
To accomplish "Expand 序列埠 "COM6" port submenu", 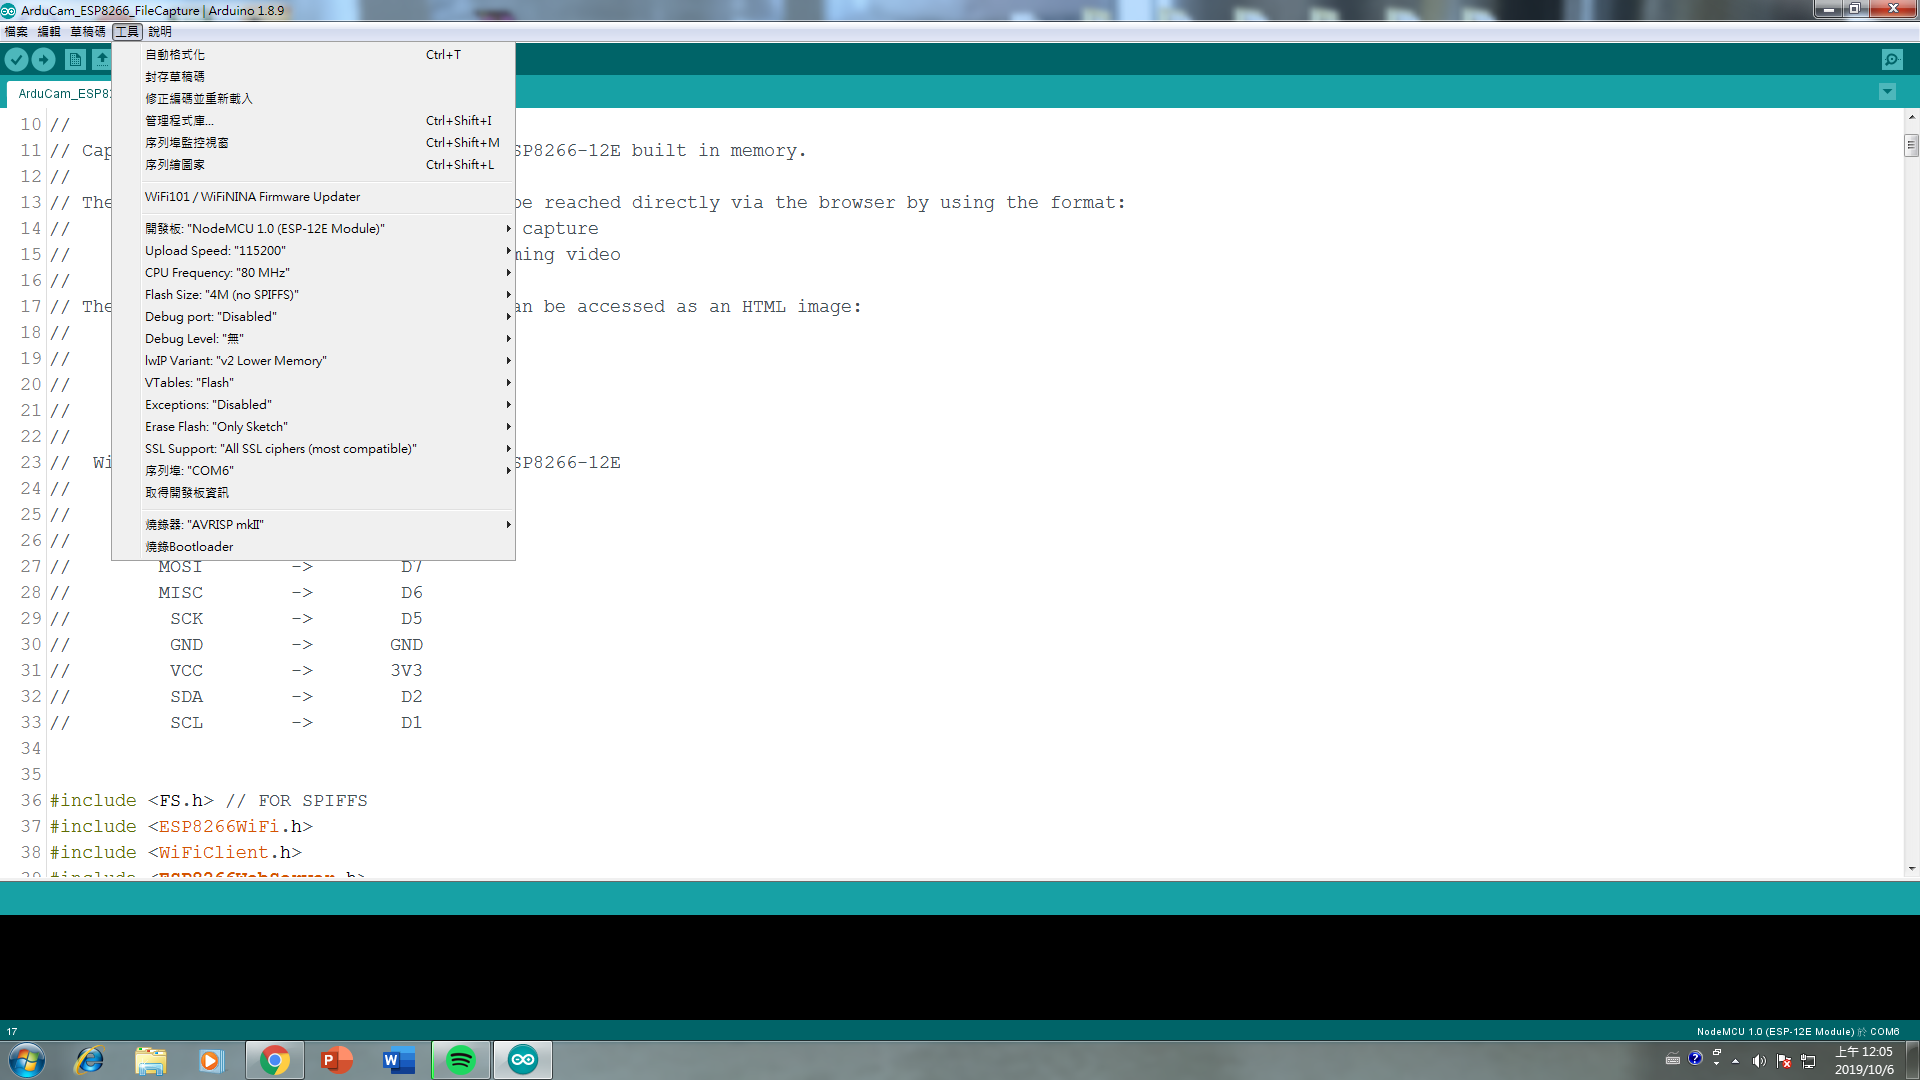I will coord(314,471).
